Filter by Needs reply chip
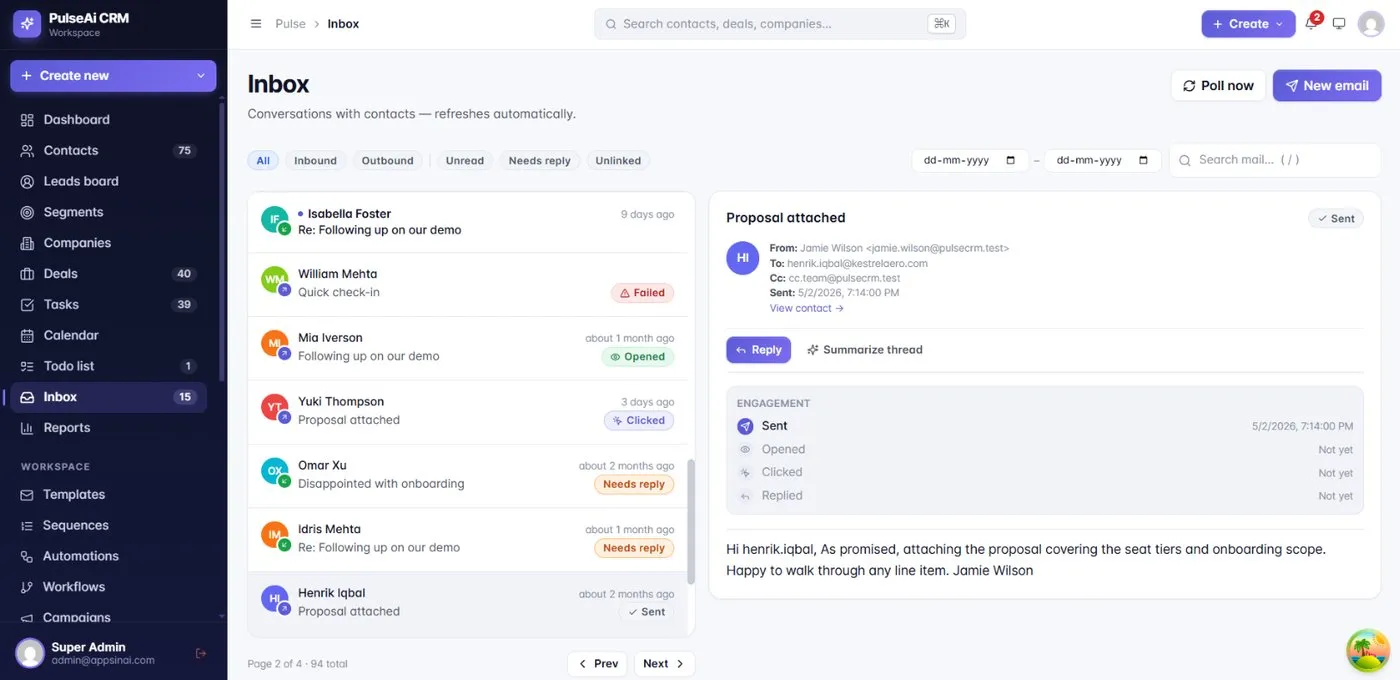 point(540,160)
